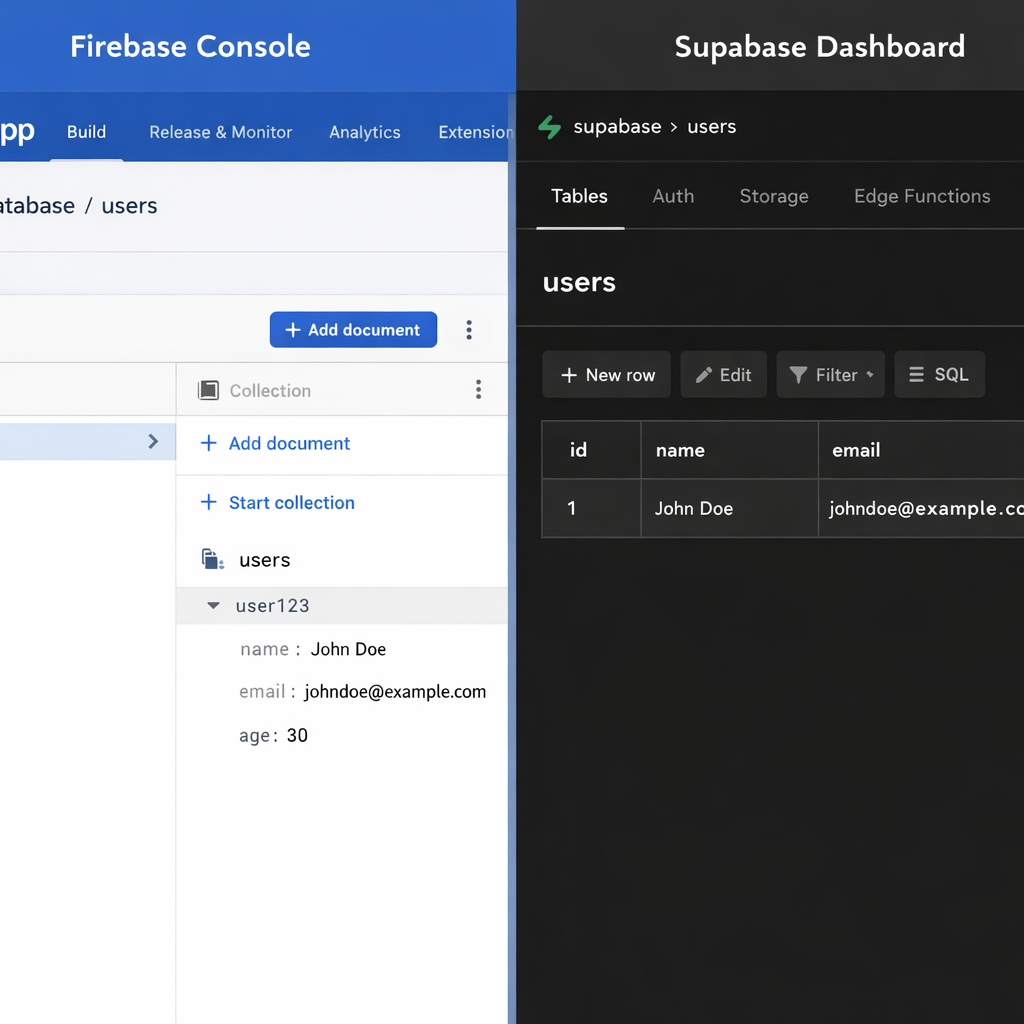Open the Filter dropdown
This screenshot has height=1024, width=1024.
tap(830, 375)
